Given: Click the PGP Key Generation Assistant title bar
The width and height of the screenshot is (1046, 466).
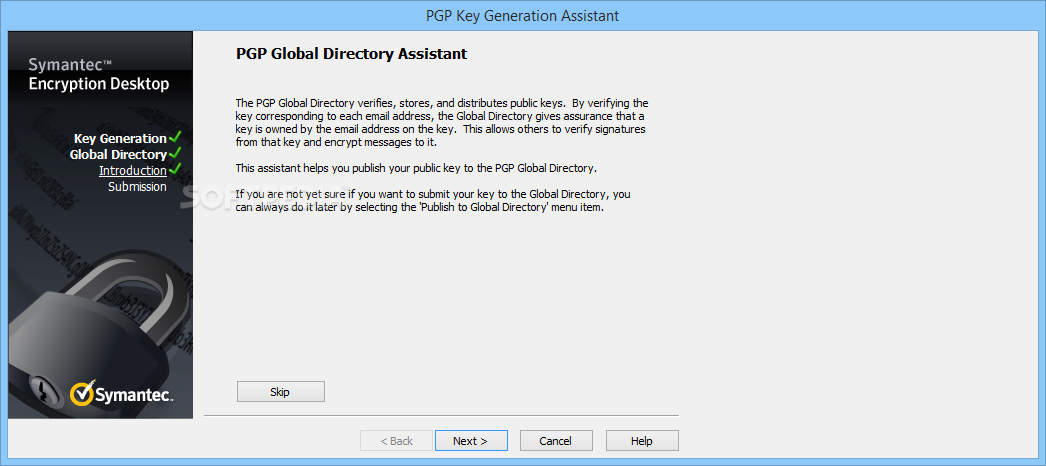Looking at the screenshot, I should (522, 15).
